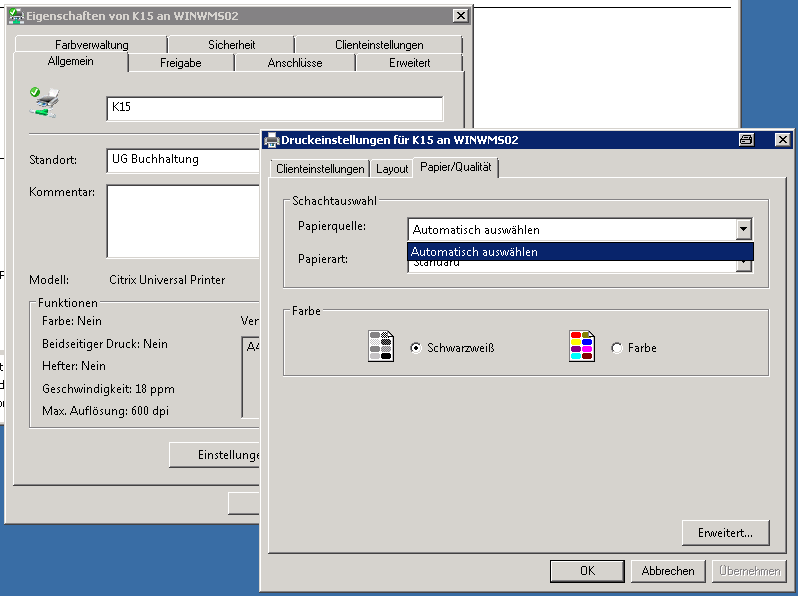Viewport: 798px width, 596px height.
Task: Open the Clienteinstellungen tab in Druckeinstellungen
Action: pos(320,169)
